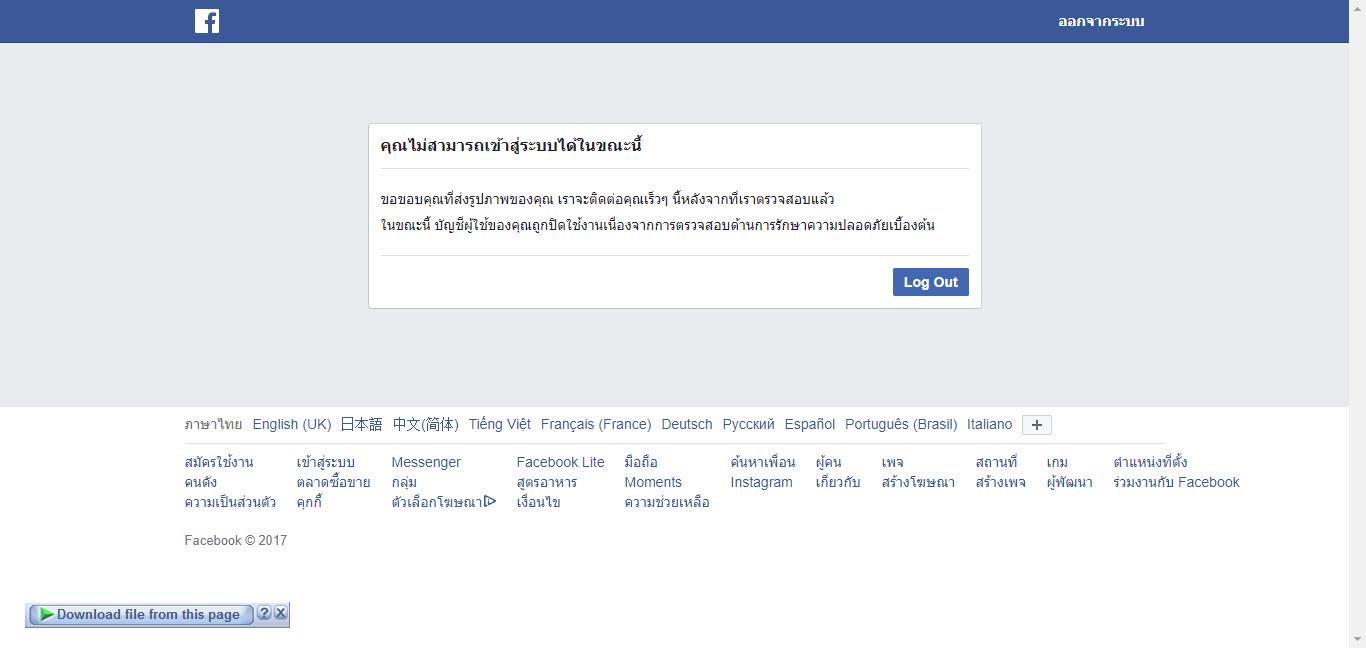The image size is (1366, 648).
Task: Open มือถือ footer link
Action: (x=641, y=462)
